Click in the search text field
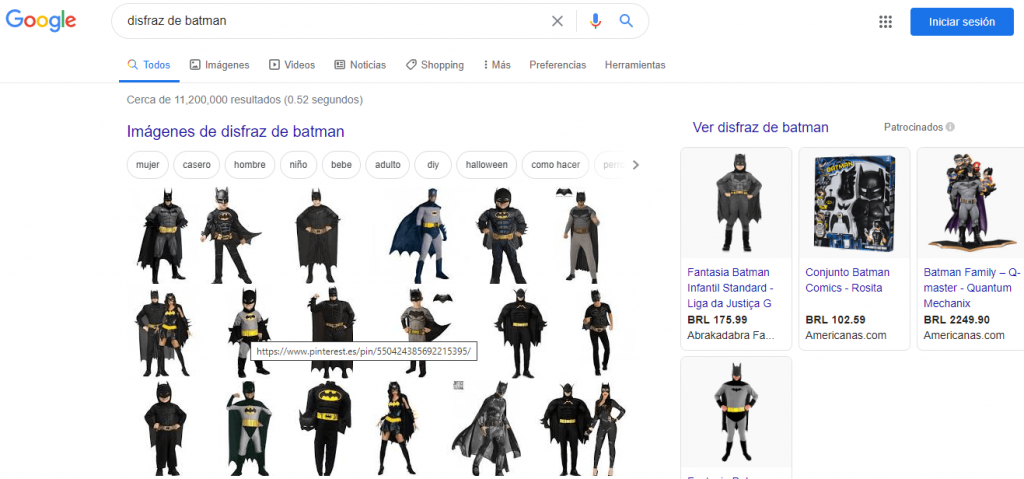 click(x=330, y=21)
